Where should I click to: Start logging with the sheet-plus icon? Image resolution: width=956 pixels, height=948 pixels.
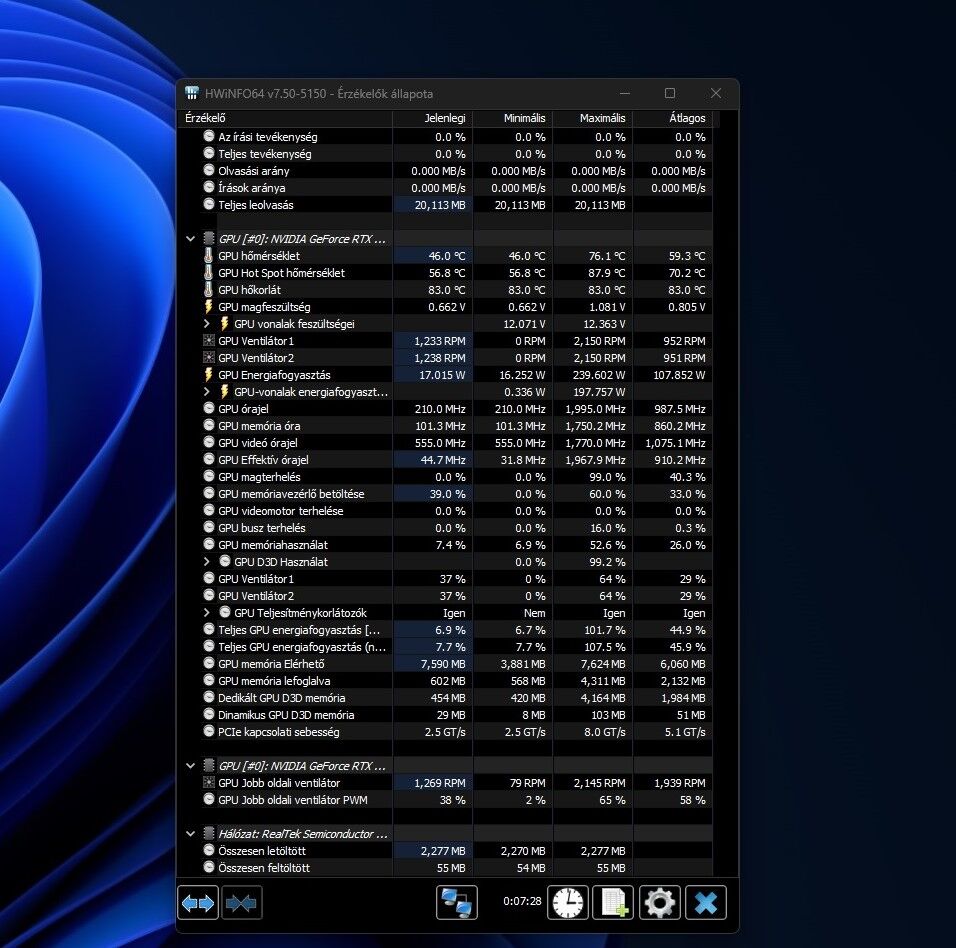click(613, 903)
